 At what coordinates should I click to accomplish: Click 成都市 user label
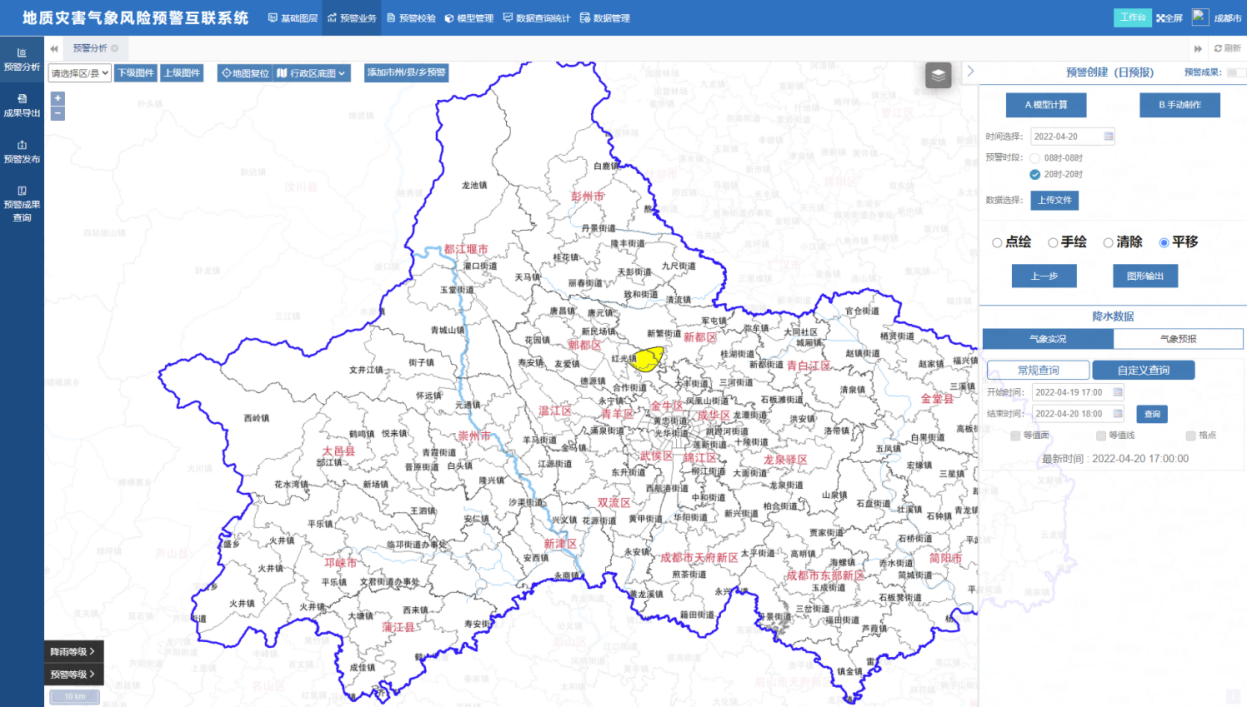click(1227, 18)
